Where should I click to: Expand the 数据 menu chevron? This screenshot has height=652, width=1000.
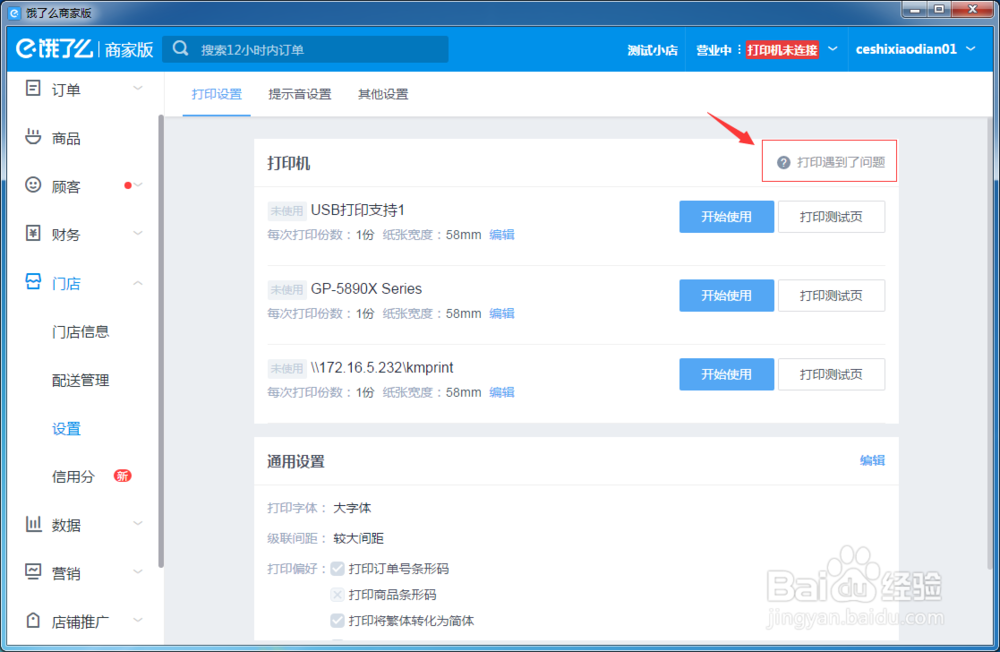pos(138,523)
